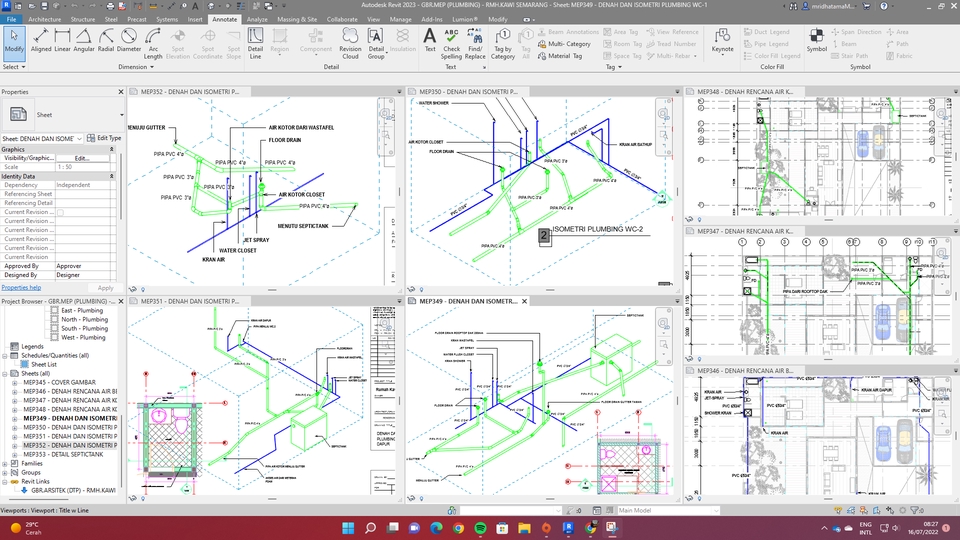Select the Revit Links tree node
Viewport: 960px width, 540px height.
(36, 481)
